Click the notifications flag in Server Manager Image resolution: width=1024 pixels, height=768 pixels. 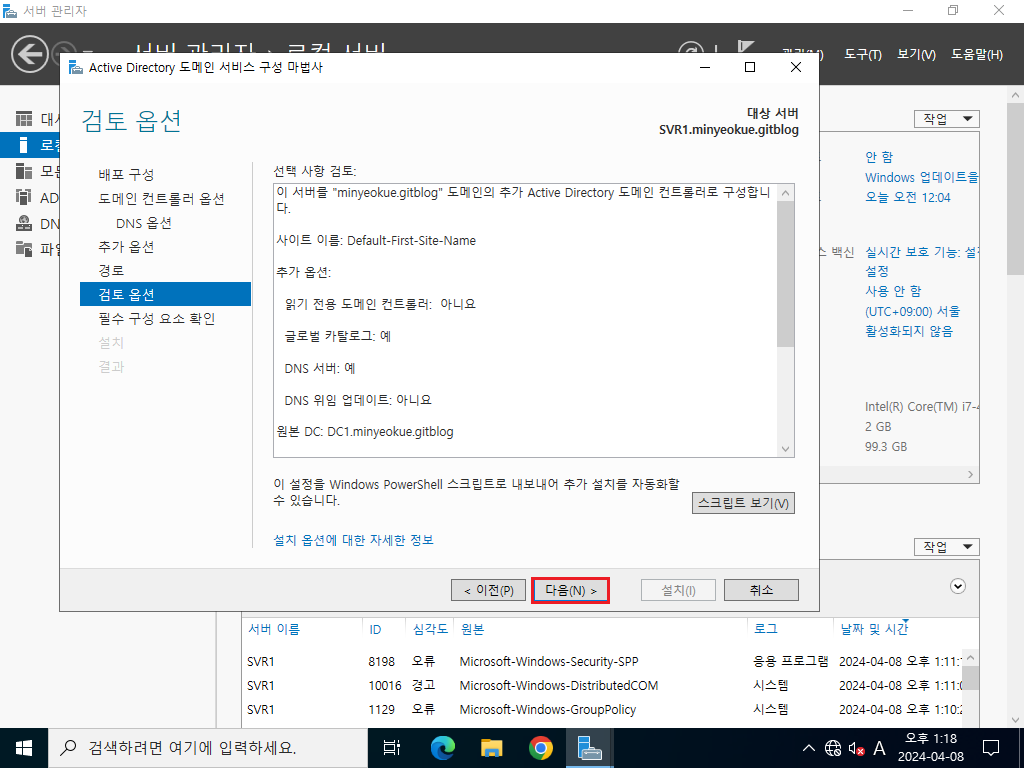pyautogui.click(x=746, y=48)
